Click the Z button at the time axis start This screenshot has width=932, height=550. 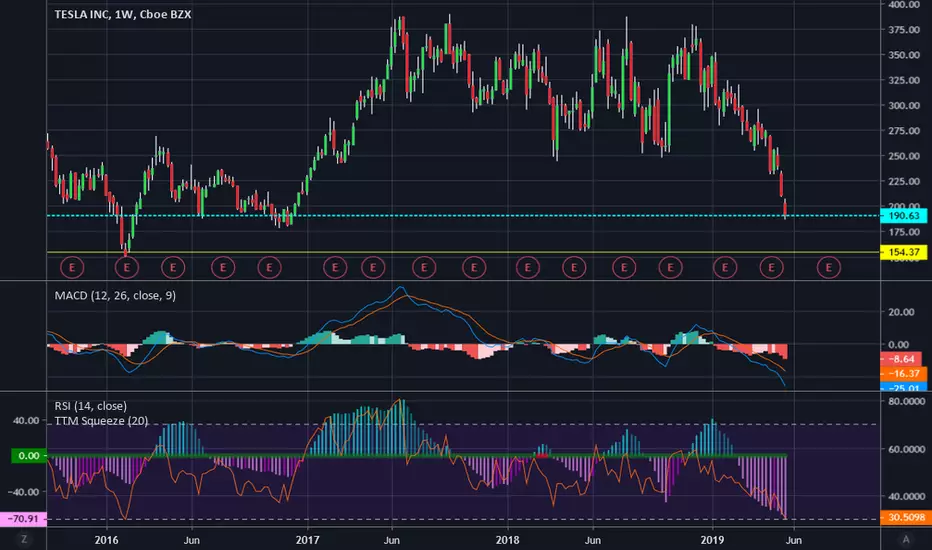tap(24, 539)
